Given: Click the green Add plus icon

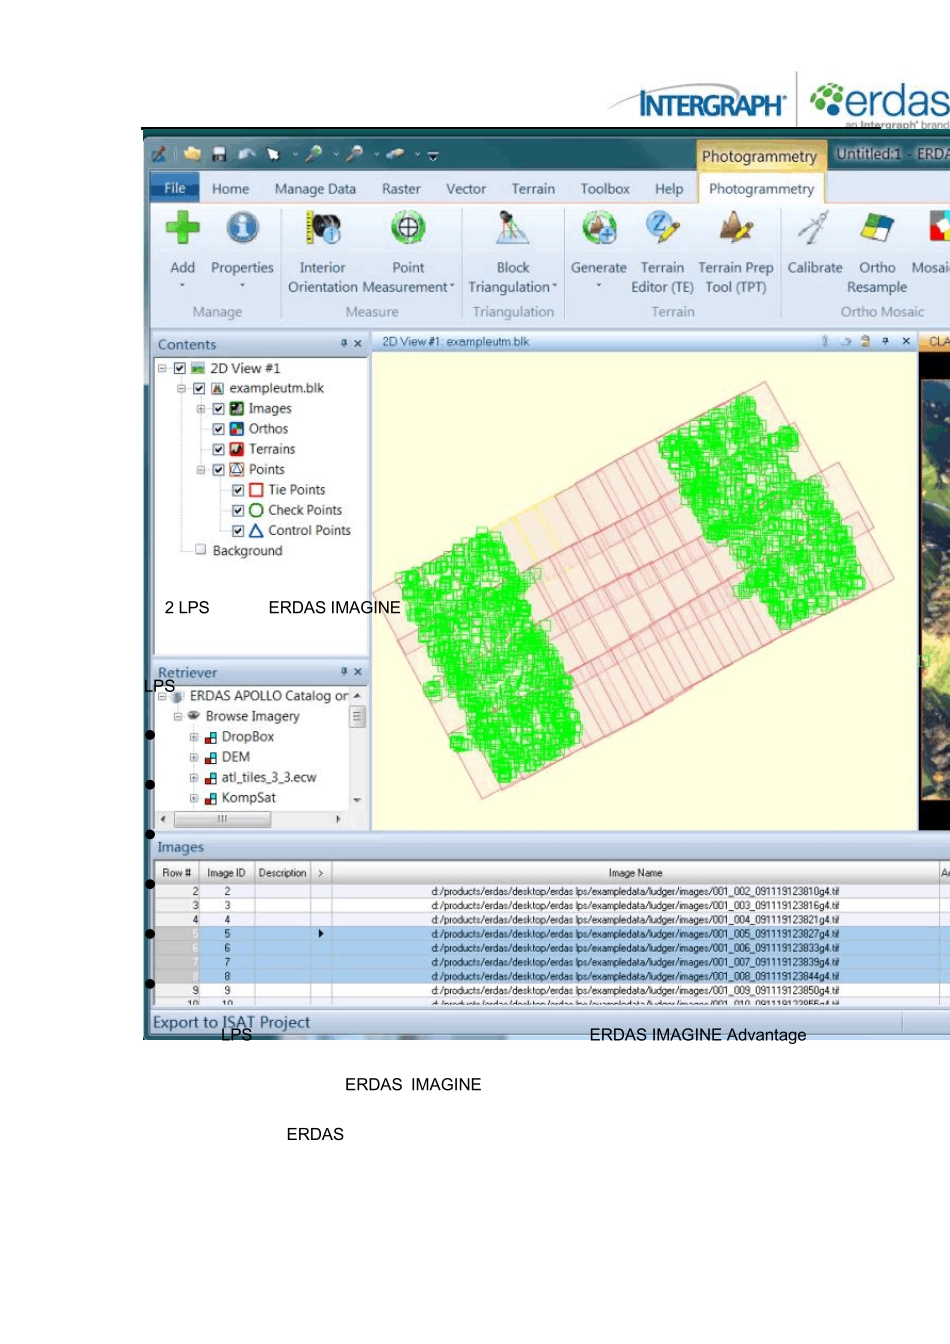Looking at the screenshot, I should pos(182,228).
